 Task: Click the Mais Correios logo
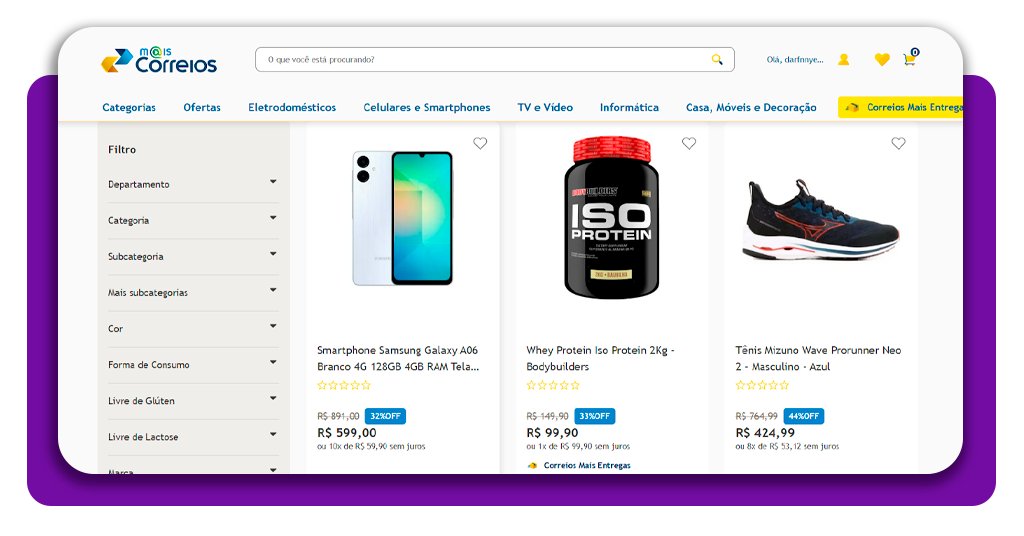click(x=159, y=60)
